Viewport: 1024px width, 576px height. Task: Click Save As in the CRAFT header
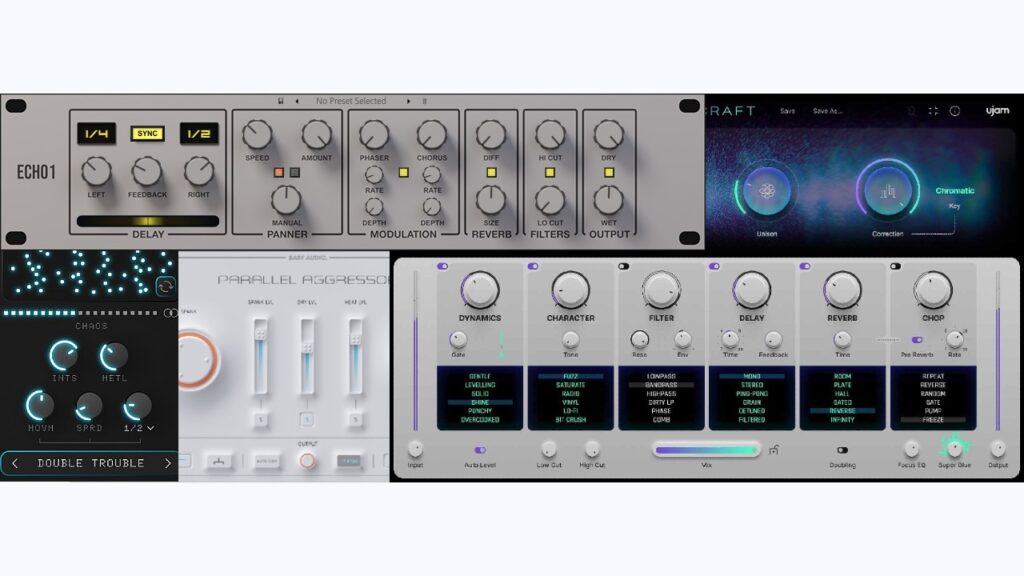click(x=827, y=111)
